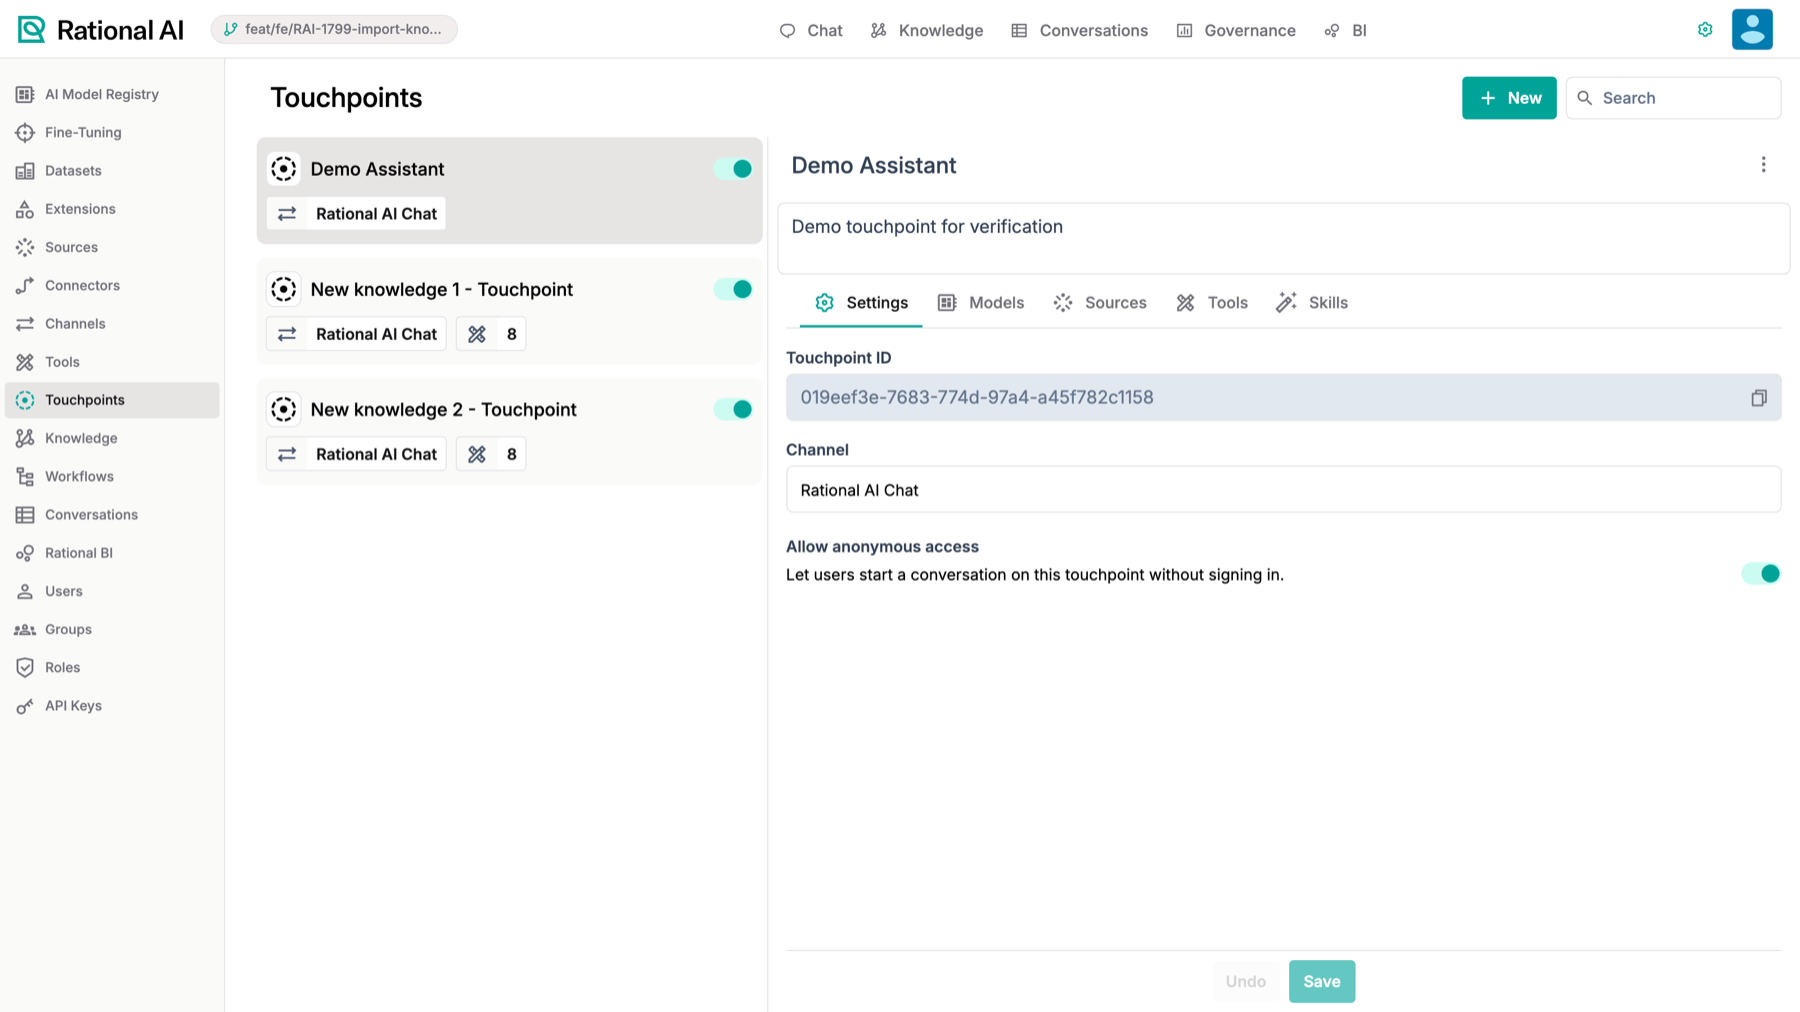This screenshot has height=1012, width=1800.
Task: Select the New knowledge 1 - Touchpoint card
Action: 509,311
